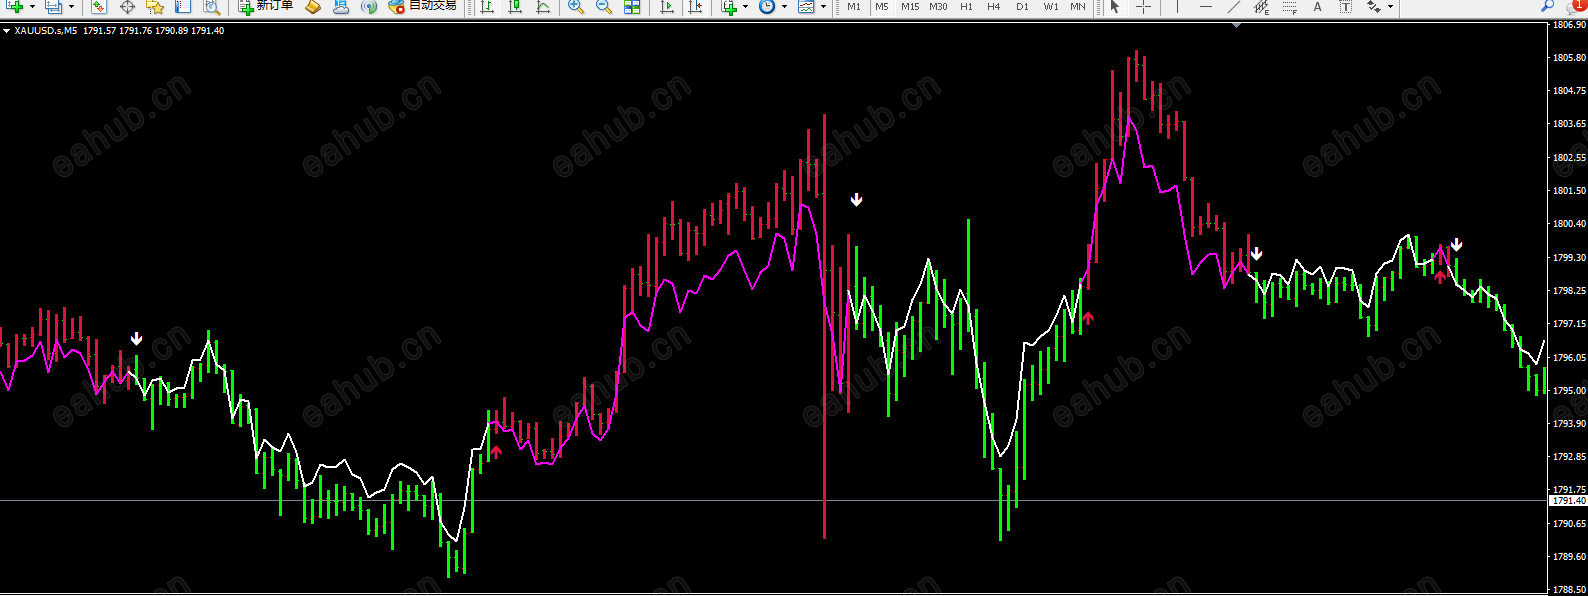Image resolution: width=1588 pixels, height=596 pixels.
Task: Select the standard cursor tool
Action: (1115, 6)
